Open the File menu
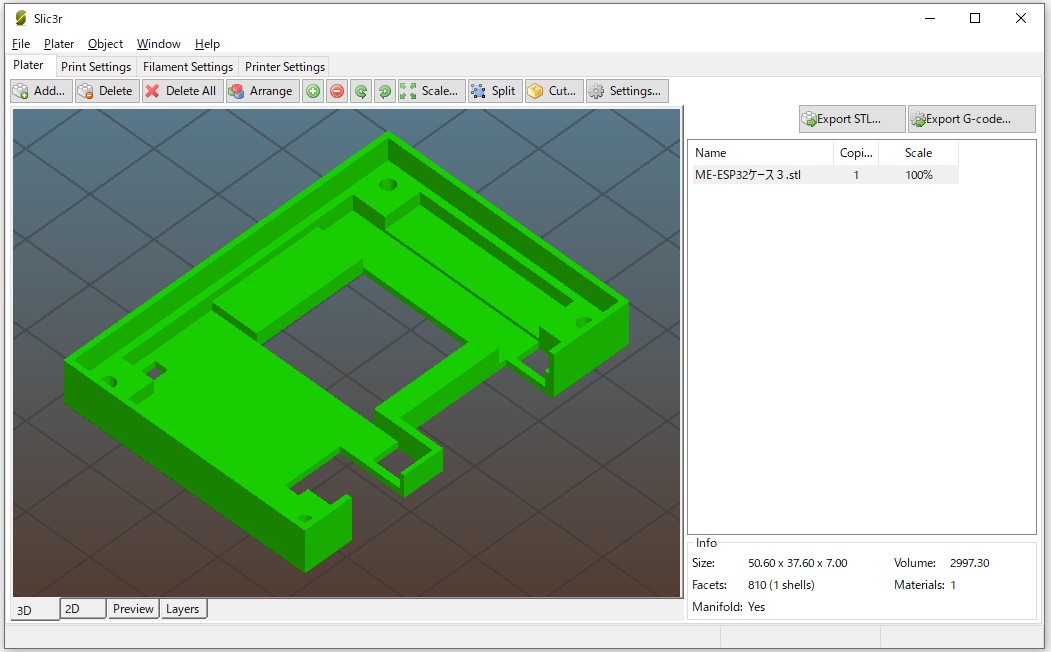The width and height of the screenshot is (1051, 652). point(21,44)
